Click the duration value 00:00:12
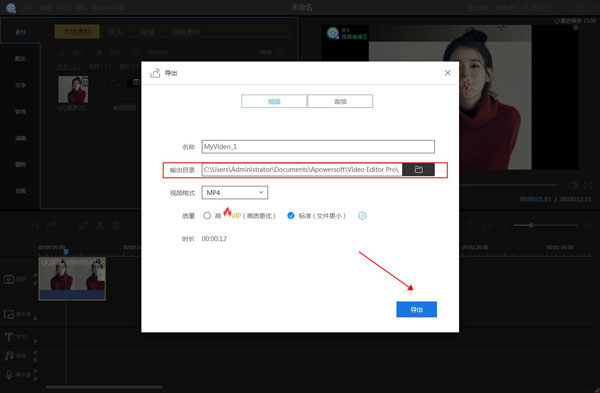 (214, 239)
